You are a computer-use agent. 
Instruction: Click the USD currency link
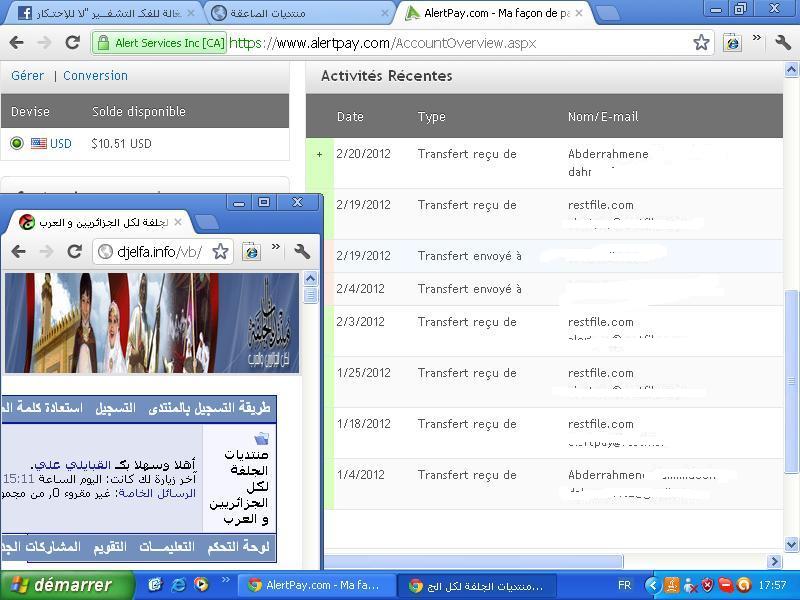pyautogui.click(x=61, y=144)
